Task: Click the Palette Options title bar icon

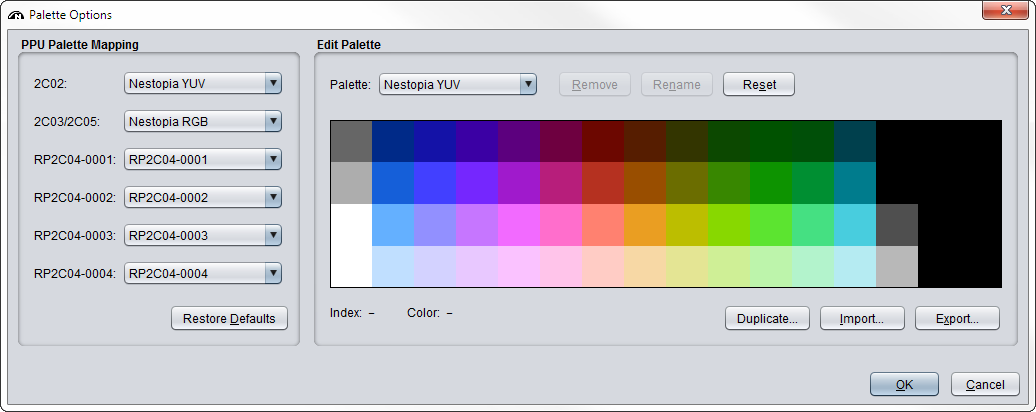Action: point(15,15)
